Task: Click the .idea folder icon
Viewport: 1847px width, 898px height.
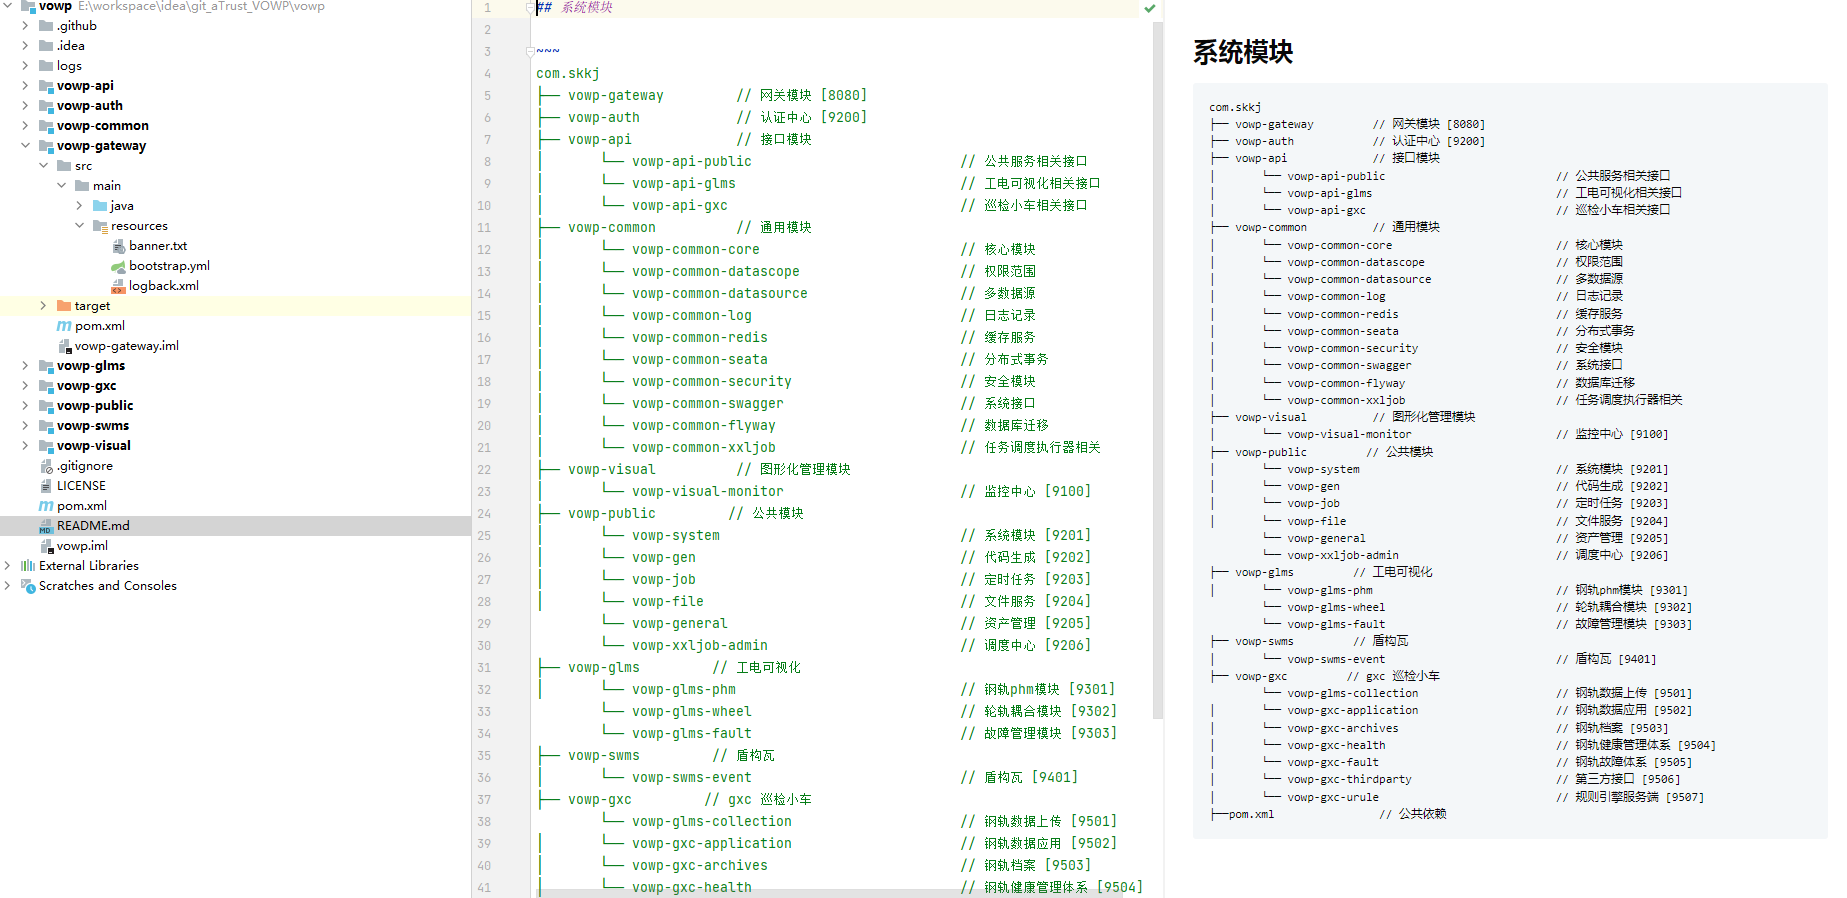Action: click(46, 46)
